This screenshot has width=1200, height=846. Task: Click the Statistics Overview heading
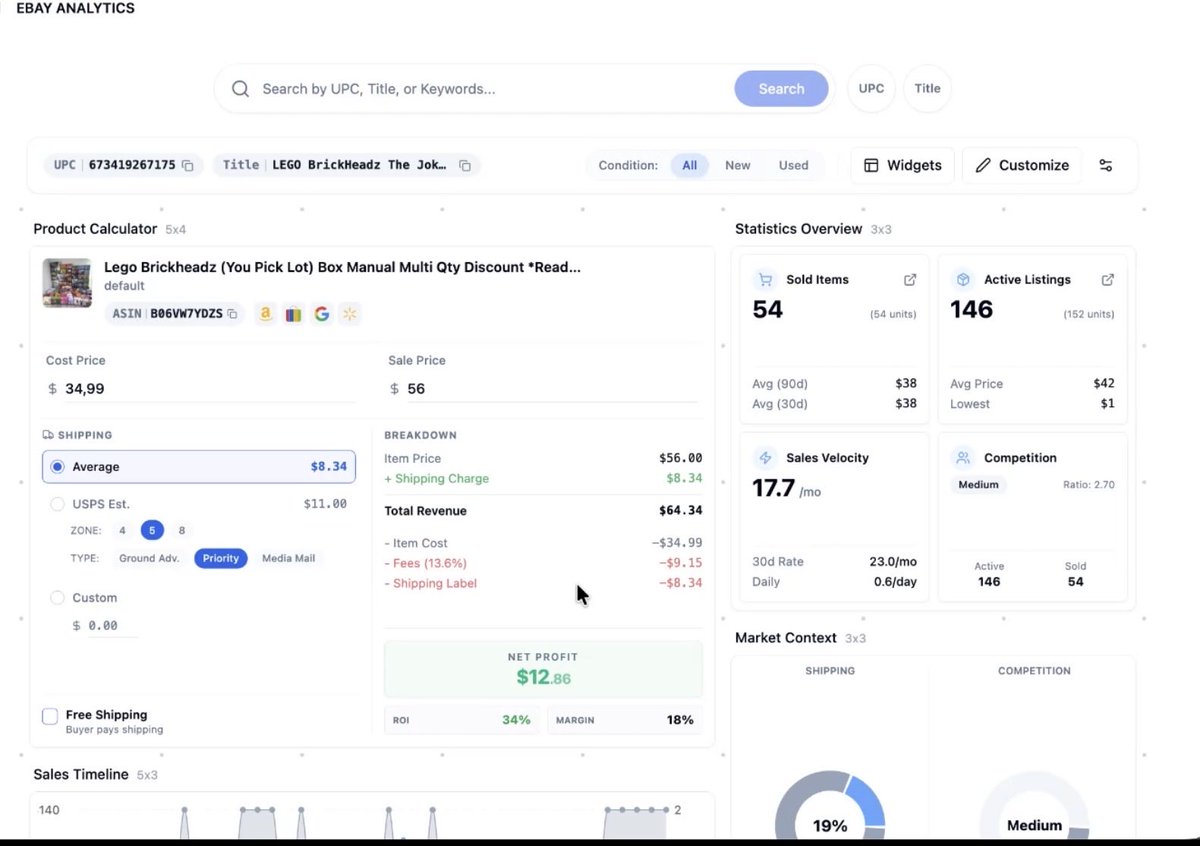tap(798, 229)
